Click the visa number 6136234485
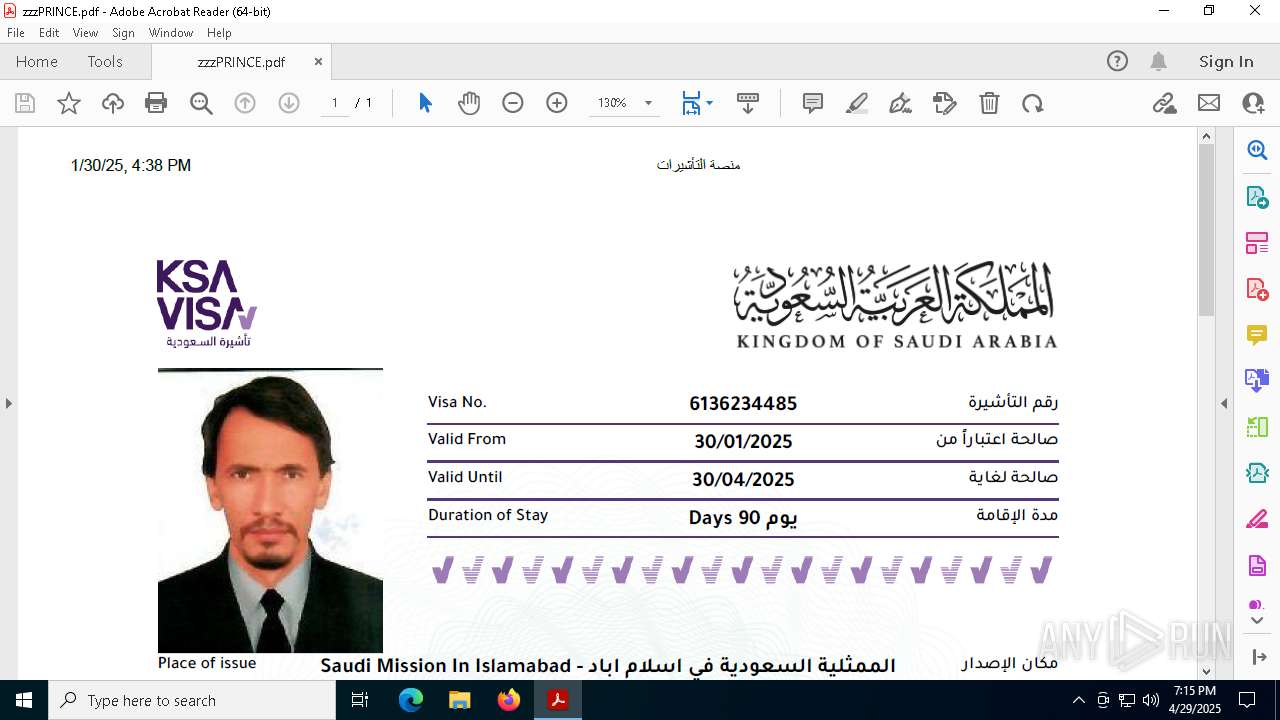The image size is (1280, 720). pyautogui.click(x=743, y=403)
